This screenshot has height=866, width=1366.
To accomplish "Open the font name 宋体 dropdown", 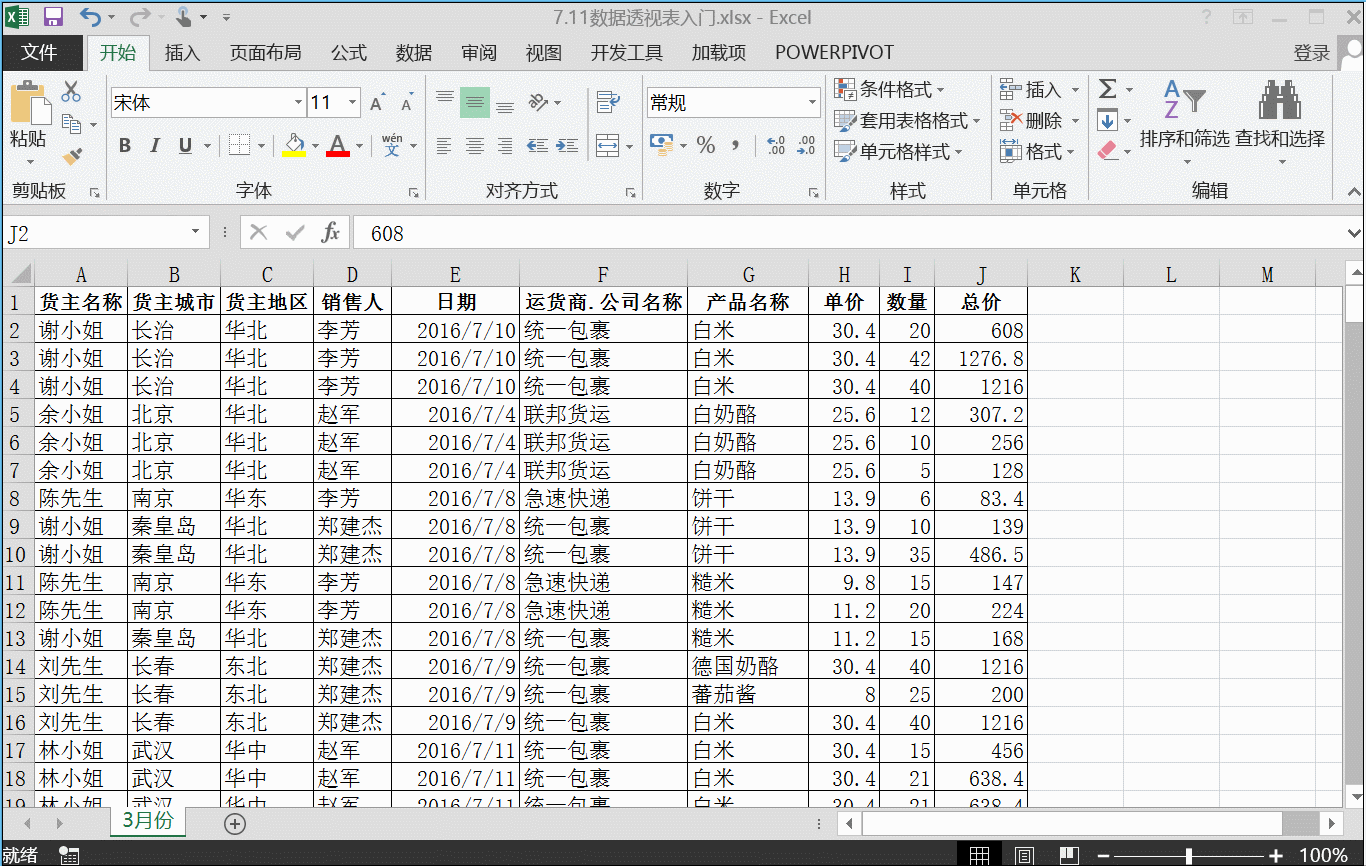I will coord(296,102).
